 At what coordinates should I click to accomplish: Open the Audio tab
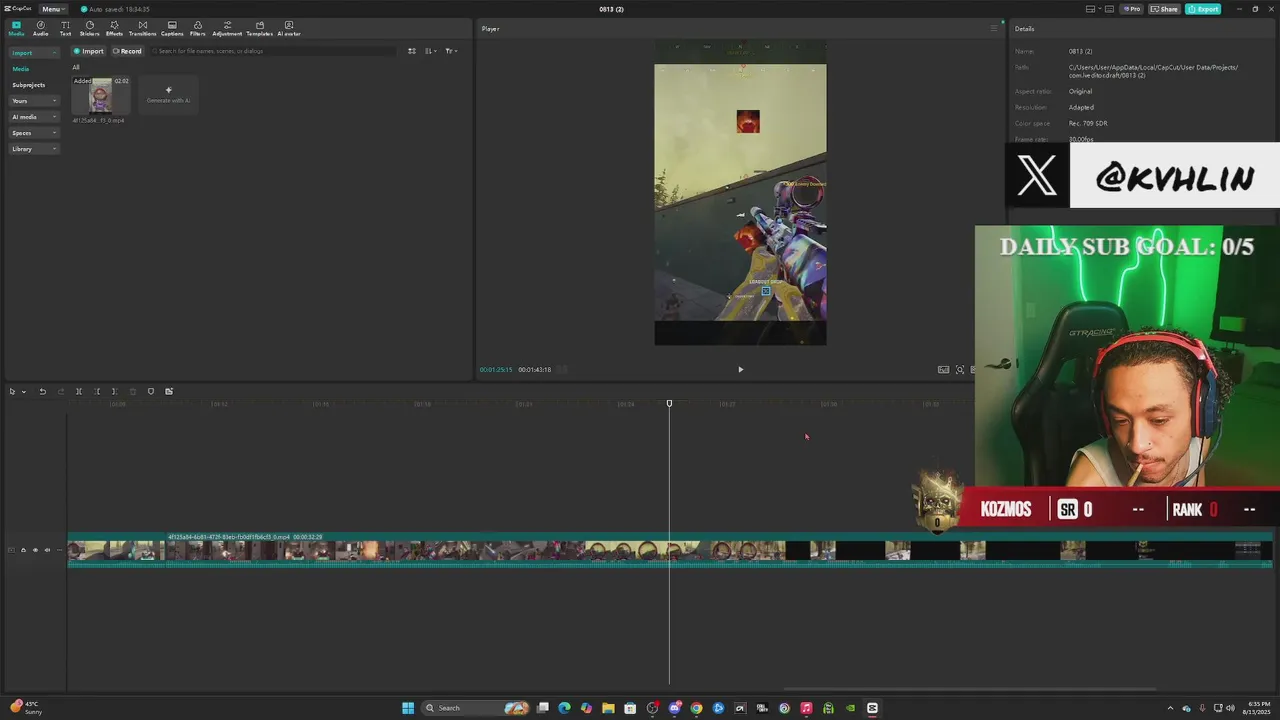point(40,28)
